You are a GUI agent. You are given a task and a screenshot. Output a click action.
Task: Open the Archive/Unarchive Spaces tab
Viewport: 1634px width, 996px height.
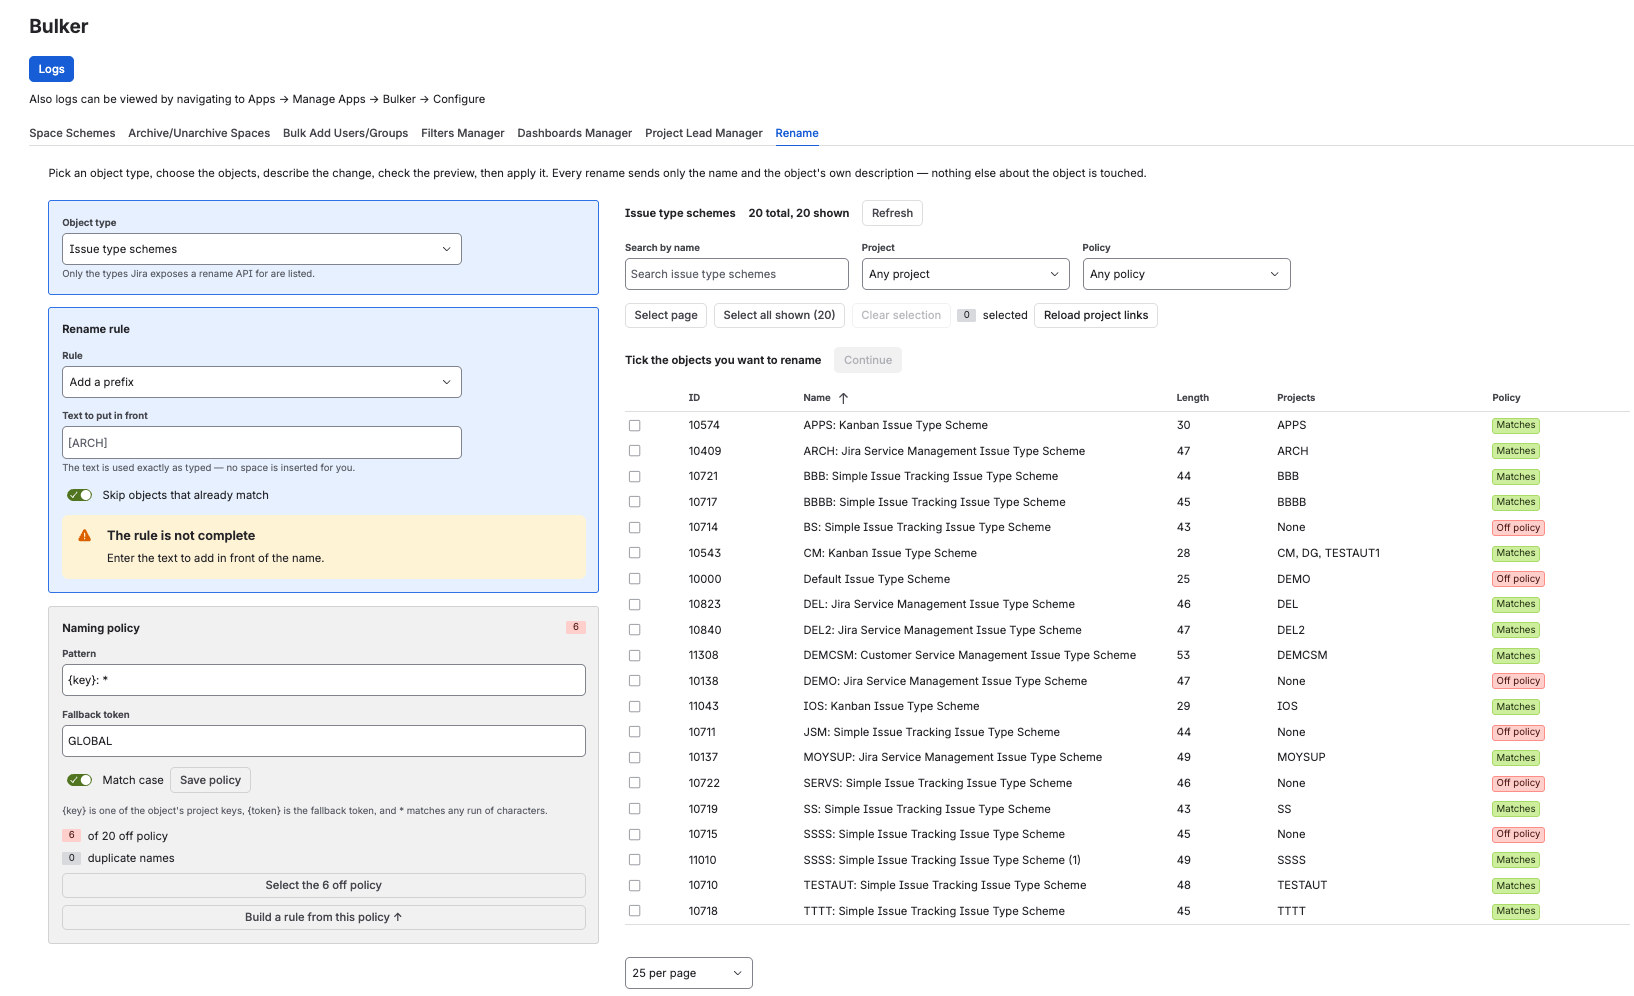[199, 133]
